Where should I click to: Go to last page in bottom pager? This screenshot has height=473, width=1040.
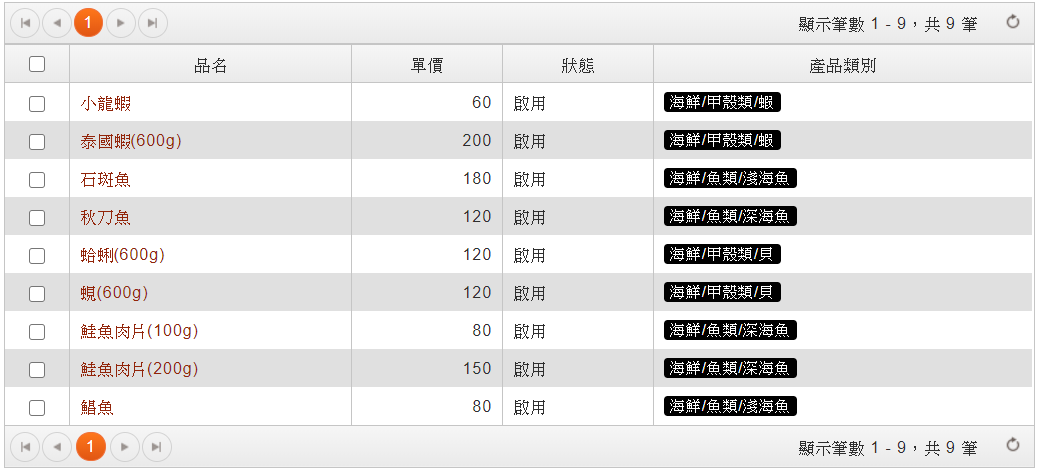point(157,446)
